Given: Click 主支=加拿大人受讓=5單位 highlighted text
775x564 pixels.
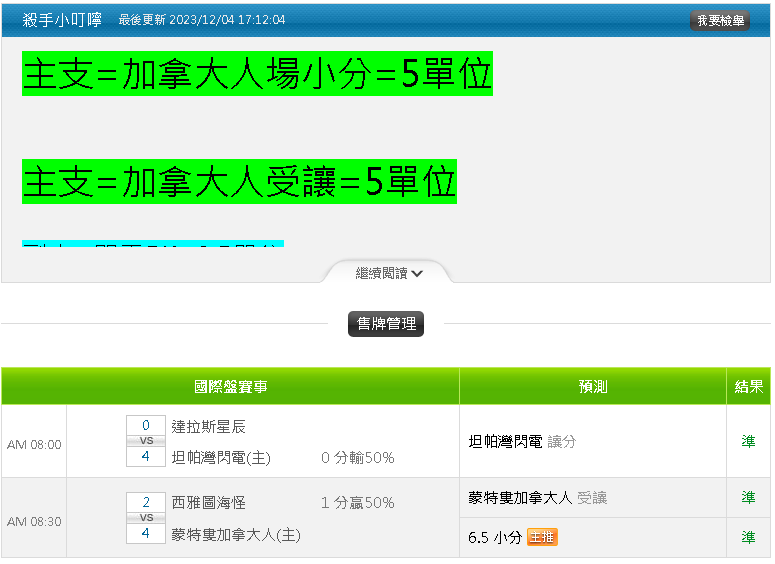Looking at the screenshot, I should tap(239, 181).
